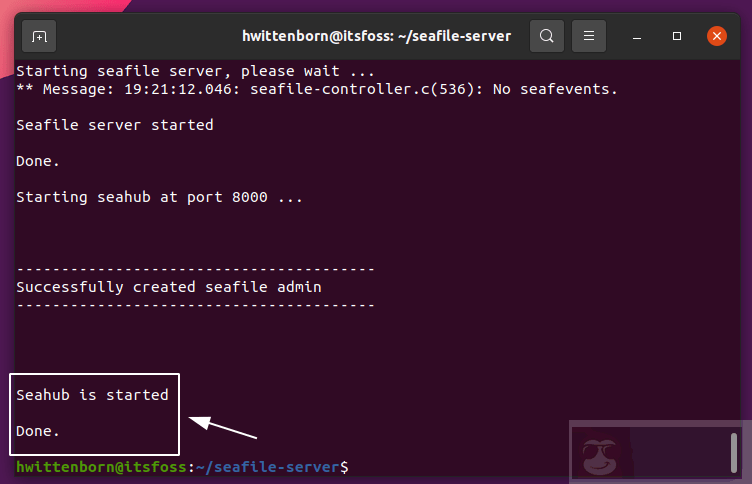The width and height of the screenshot is (752, 484).
Task: Open a new terminal tab
Action: [39, 36]
